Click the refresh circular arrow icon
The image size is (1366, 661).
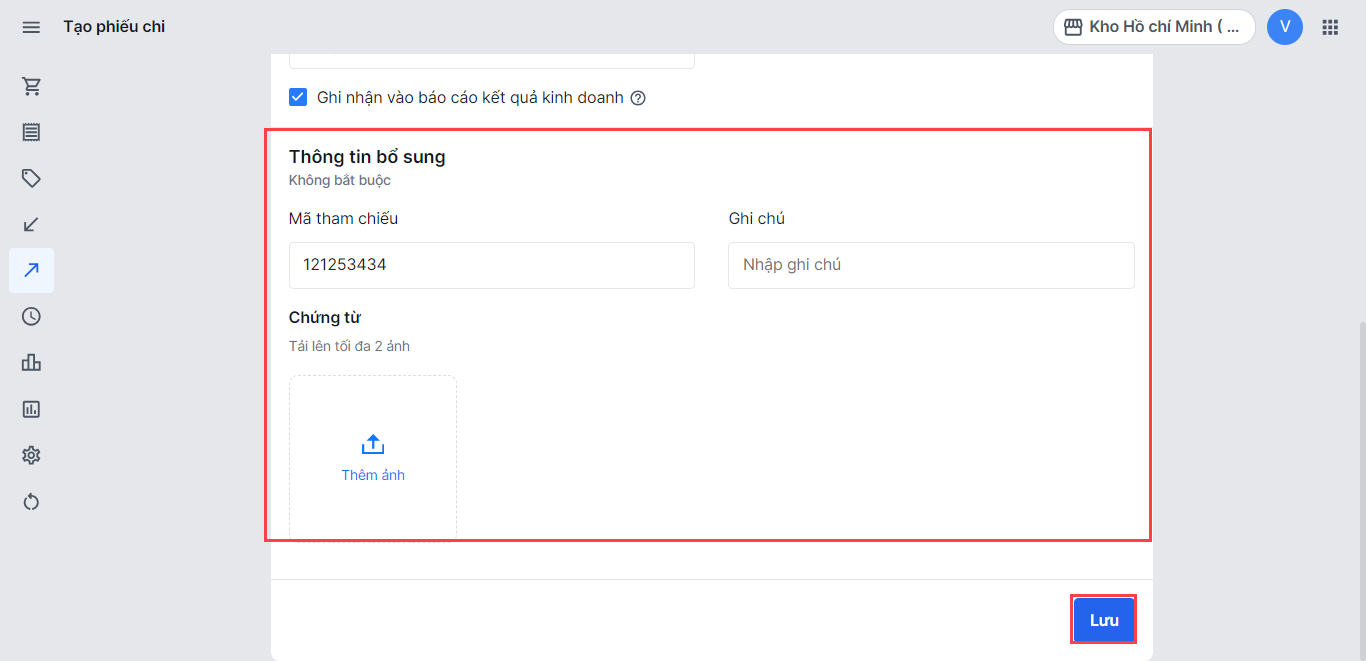pos(31,501)
